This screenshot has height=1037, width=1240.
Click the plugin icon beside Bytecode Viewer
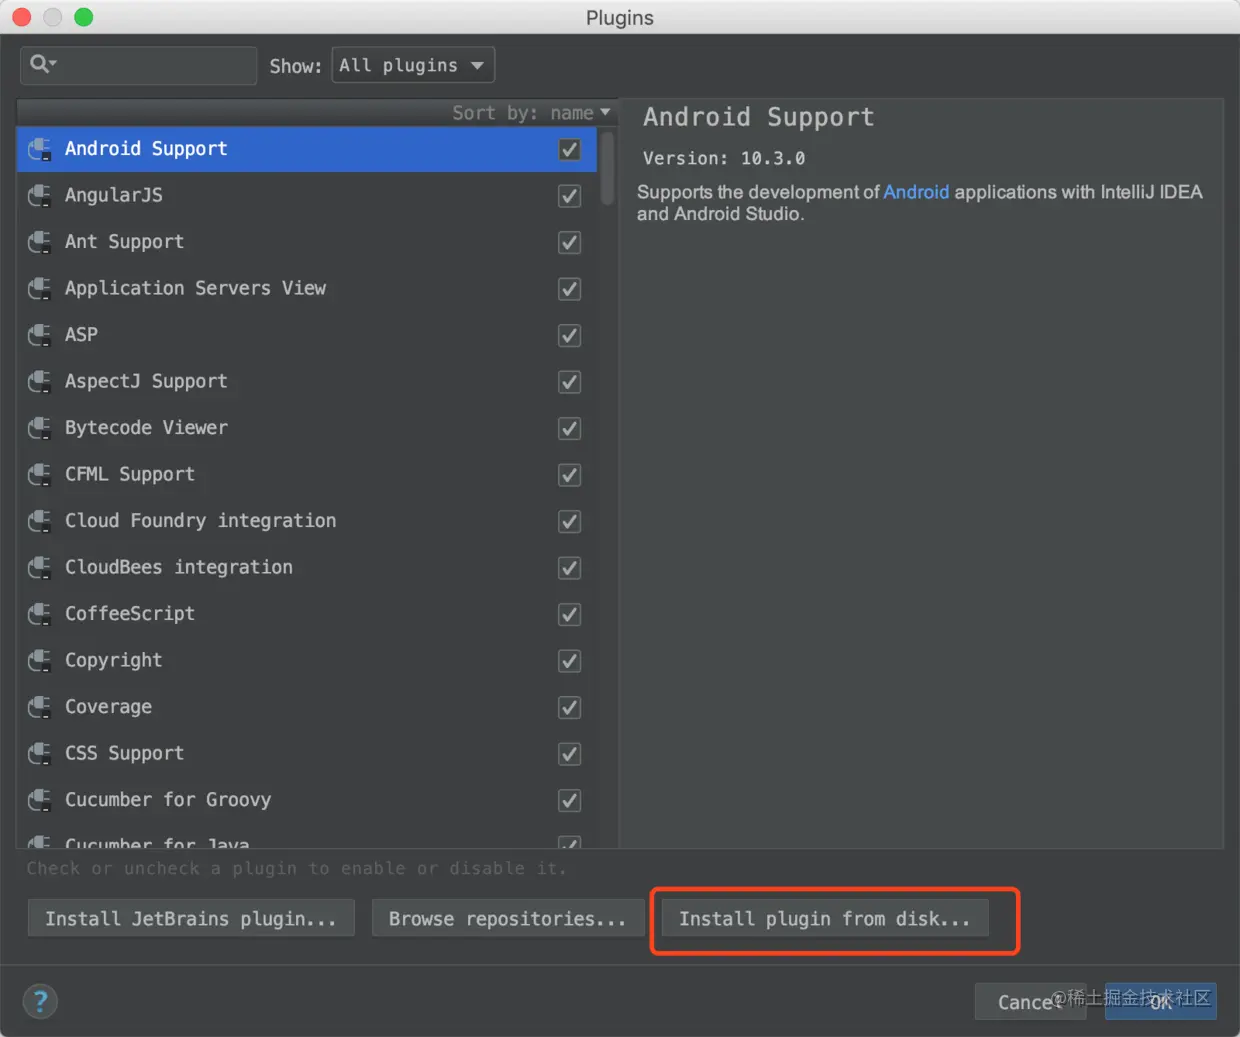point(40,428)
